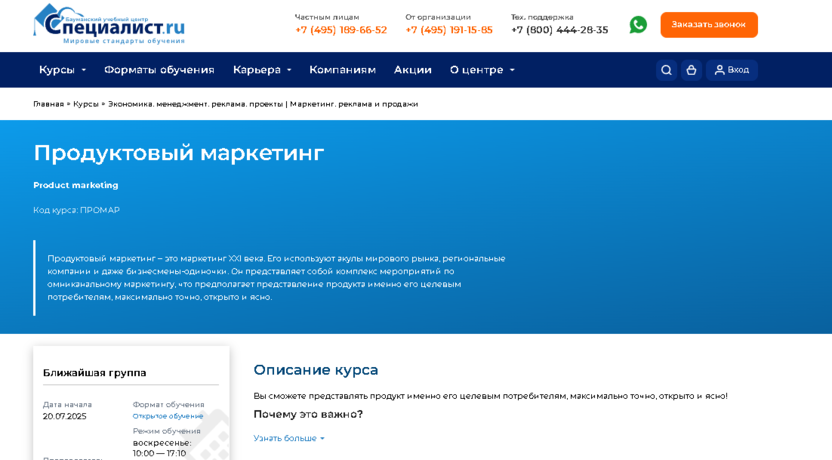Expand Узнать больше section
The height and width of the screenshot is (460, 832).
(x=289, y=438)
